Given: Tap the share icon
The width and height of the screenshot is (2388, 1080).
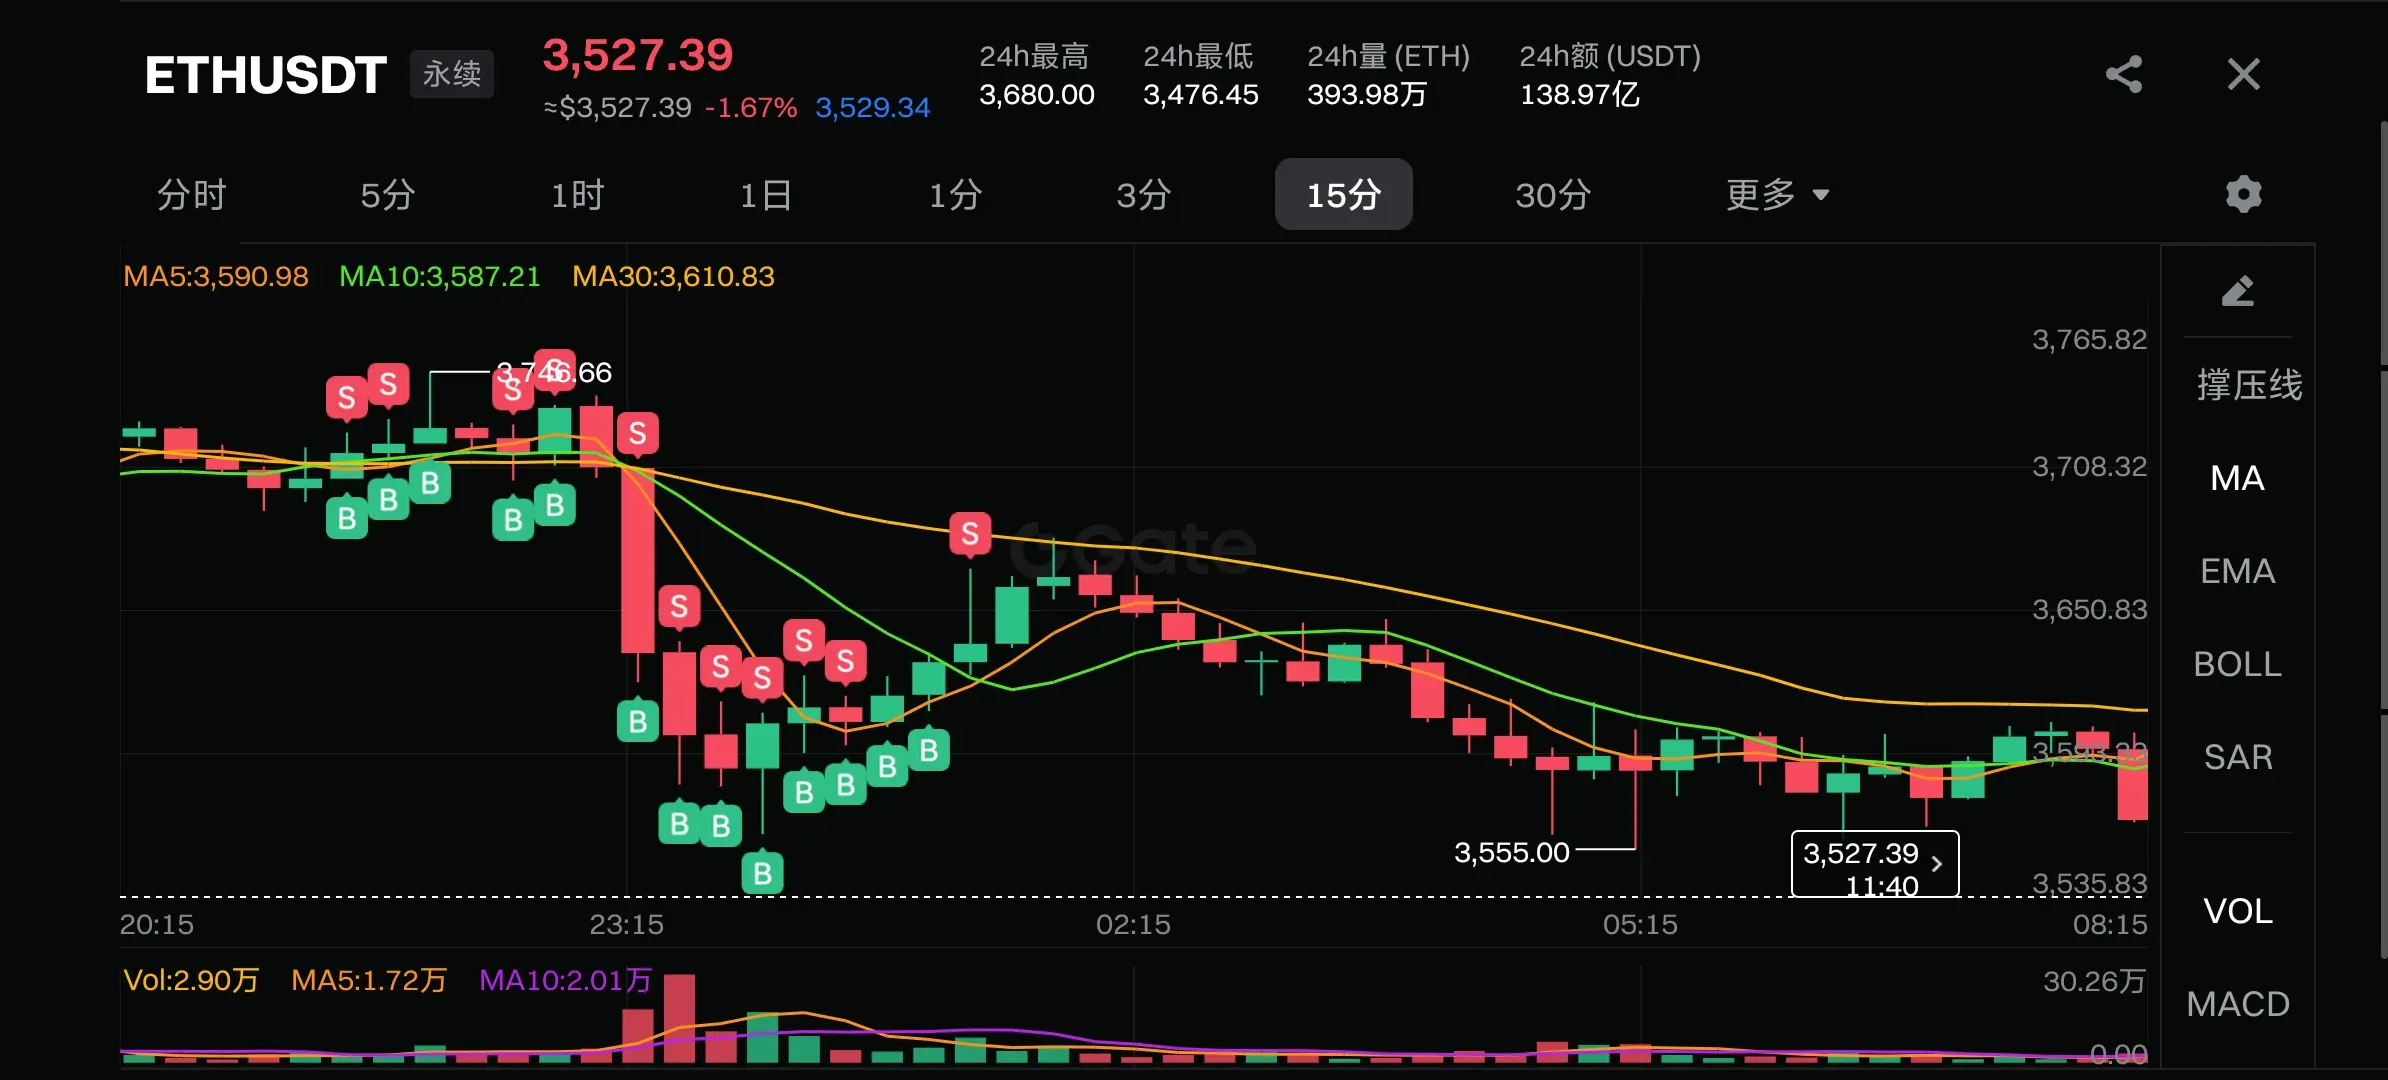Looking at the screenshot, I should [x=2123, y=75].
